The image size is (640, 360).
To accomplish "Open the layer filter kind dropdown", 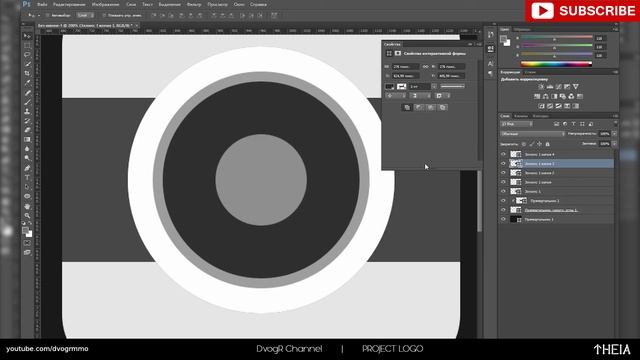I will point(516,124).
